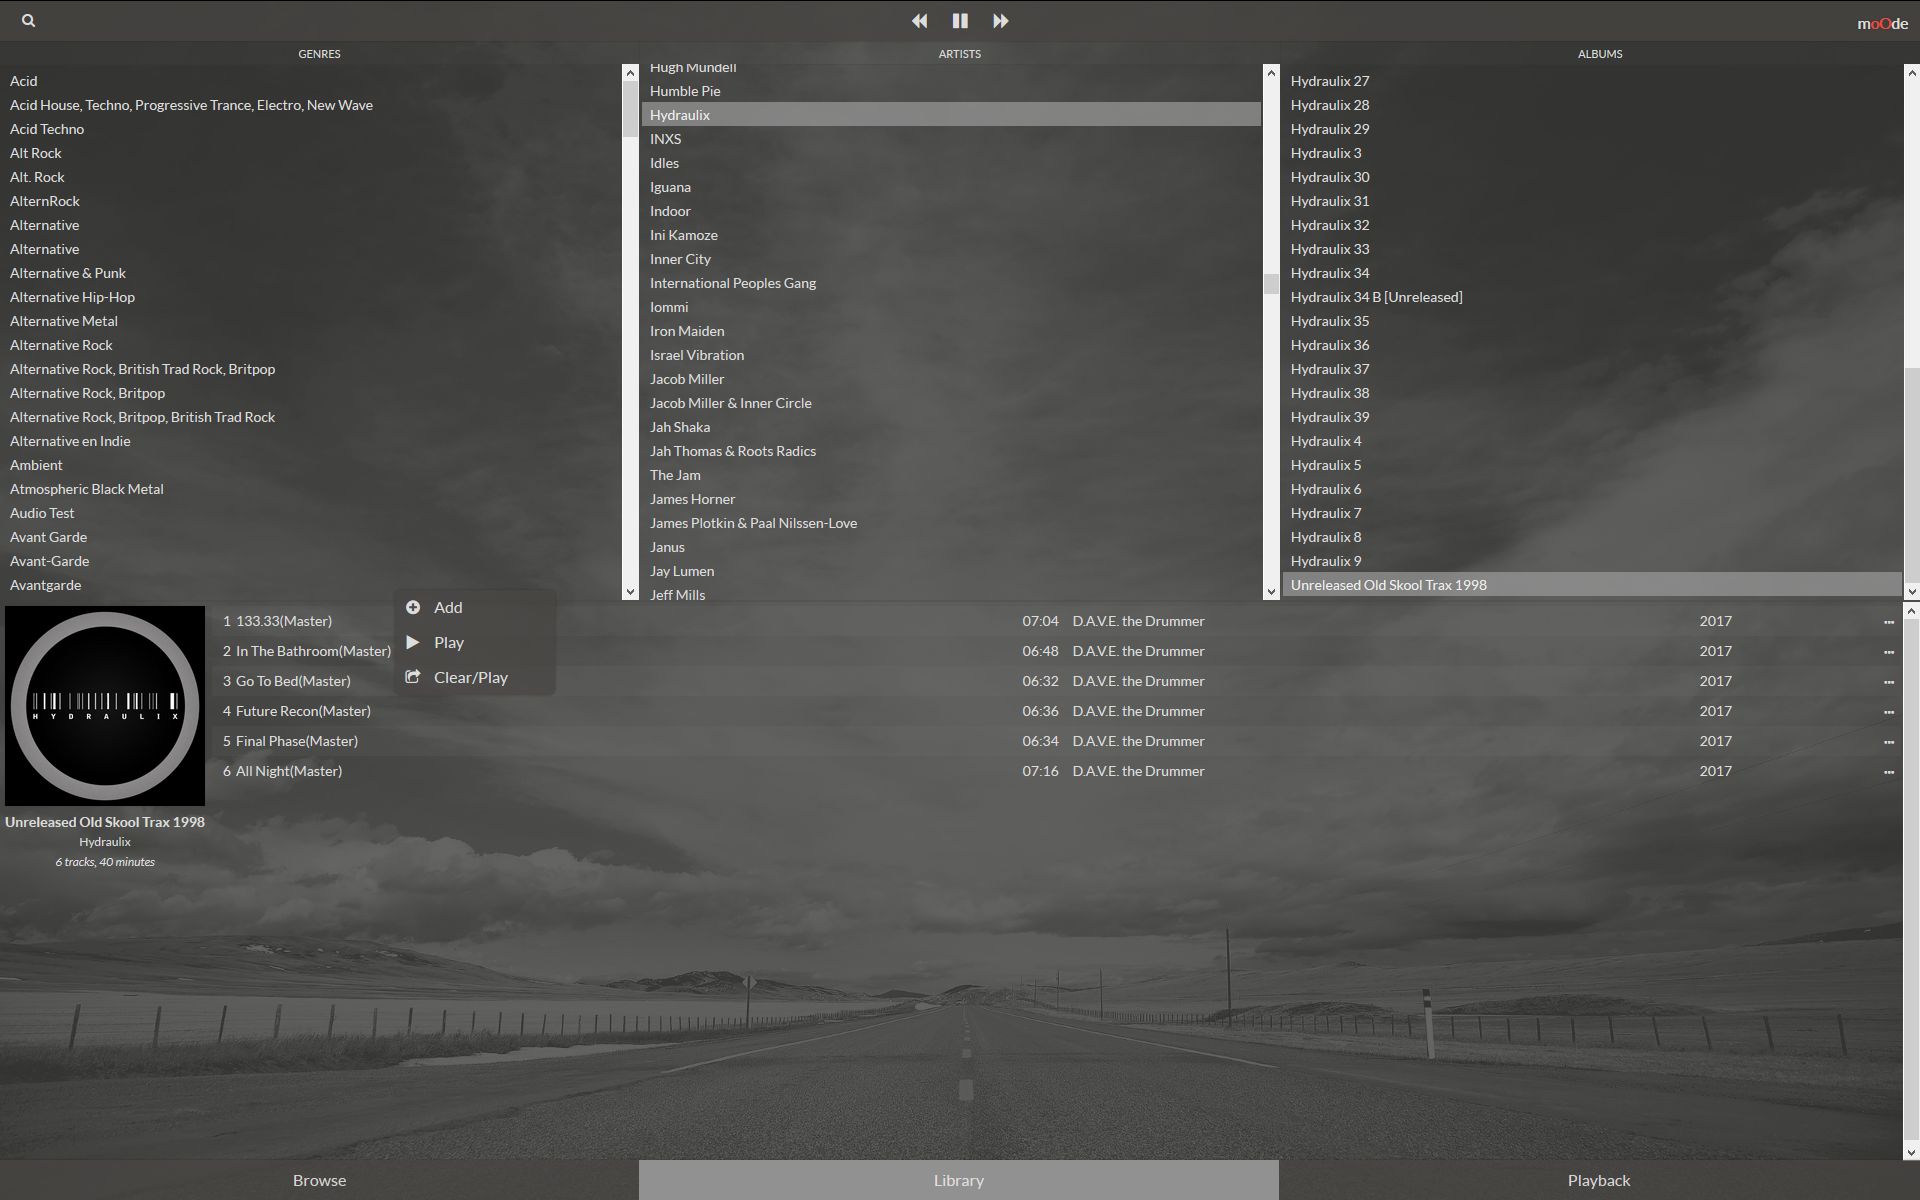Click genres list scroll down arrow
1920x1200 pixels.
tap(630, 592)
